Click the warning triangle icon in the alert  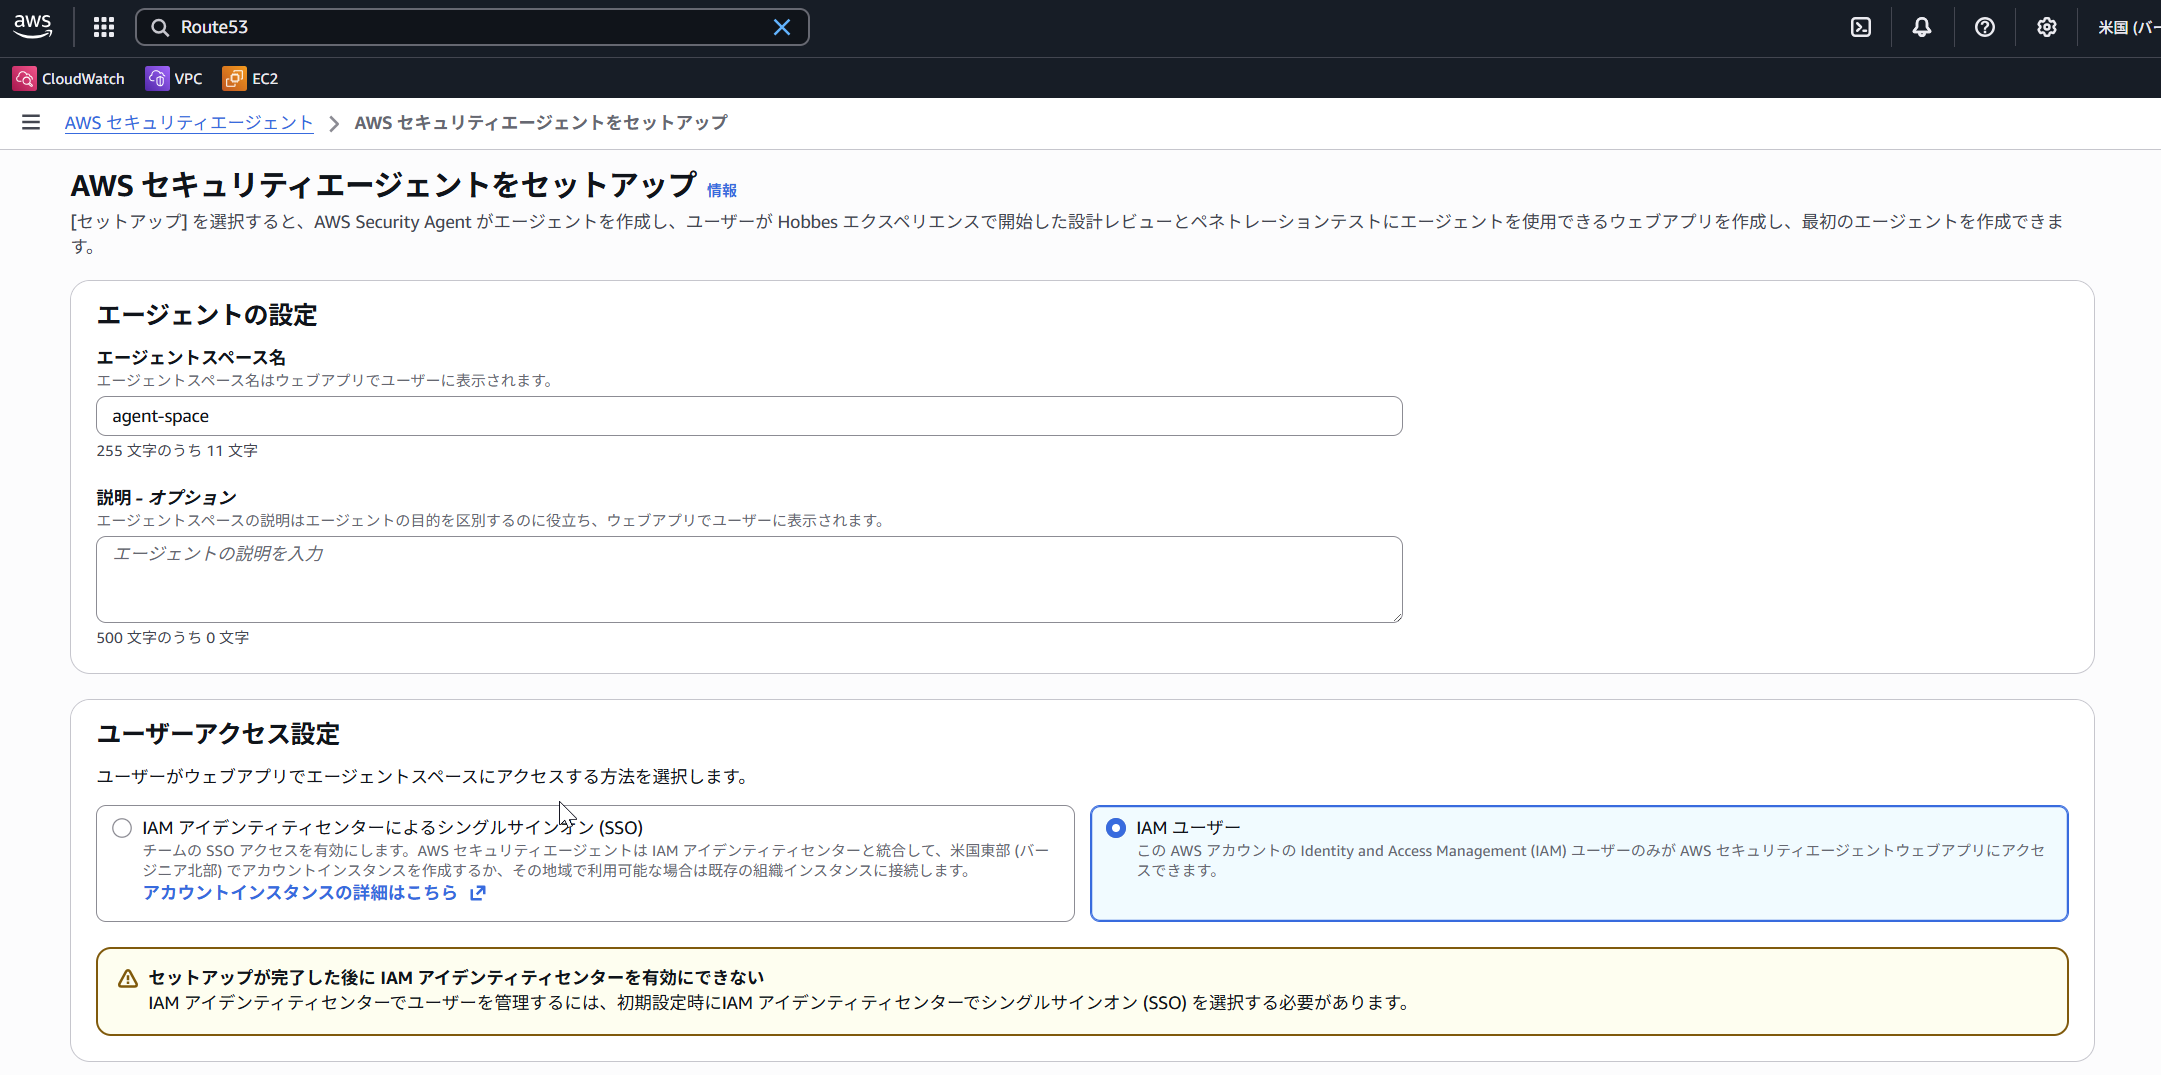(x=128, y=979)
